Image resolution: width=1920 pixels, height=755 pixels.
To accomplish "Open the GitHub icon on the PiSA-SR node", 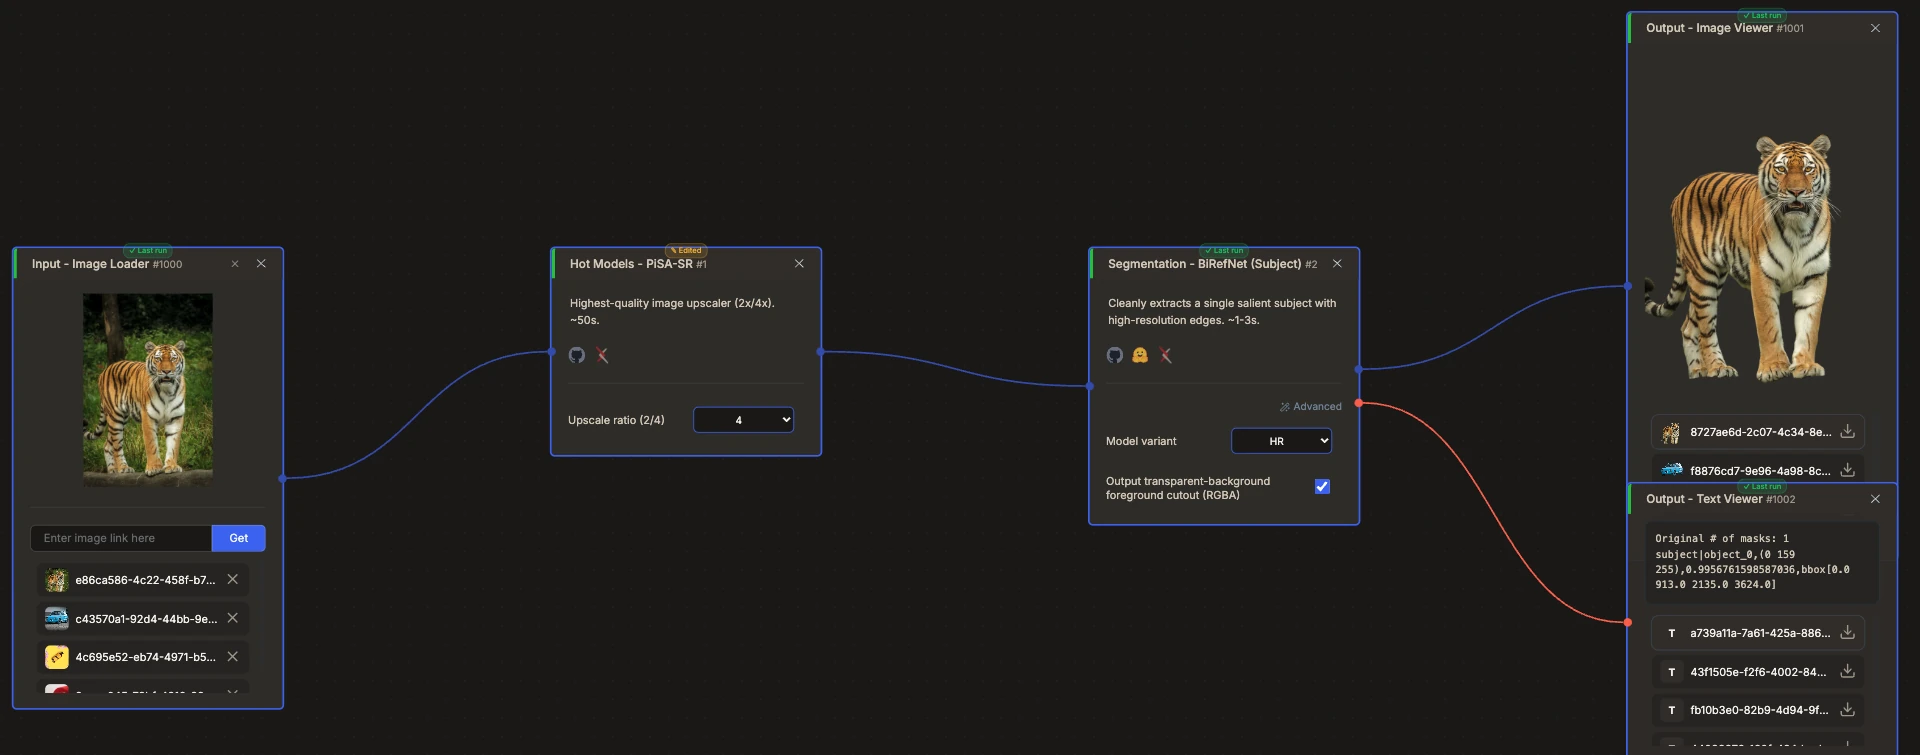I will [x=577, y=355].
